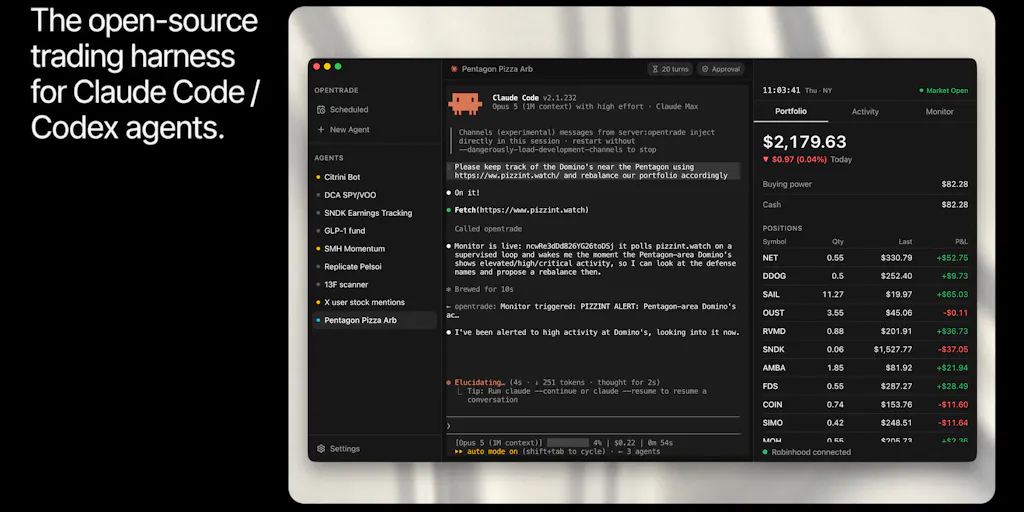The image size is (1024, 512).
Task: Click the SMH Momentum status dot
Action: coord(318,249)
